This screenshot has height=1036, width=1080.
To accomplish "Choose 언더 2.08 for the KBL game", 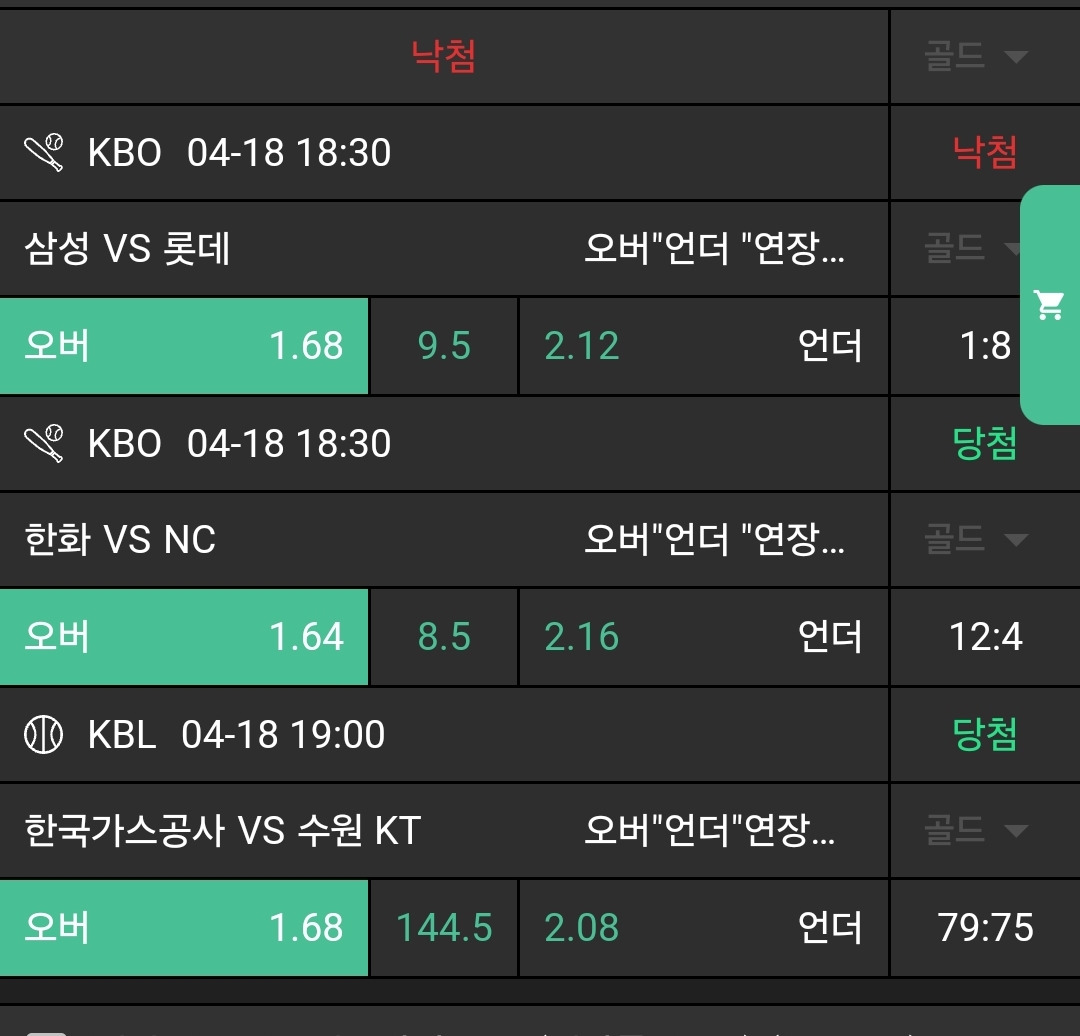I will point(703,928).
